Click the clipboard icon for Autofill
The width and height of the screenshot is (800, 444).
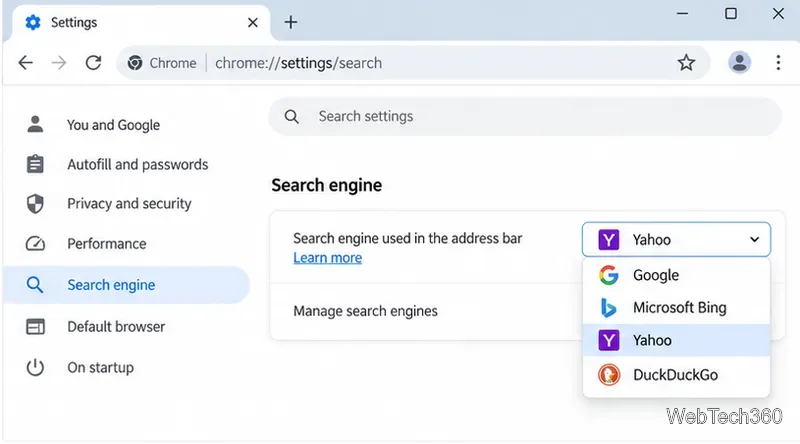pyautogui.click(x=35, y=164)
